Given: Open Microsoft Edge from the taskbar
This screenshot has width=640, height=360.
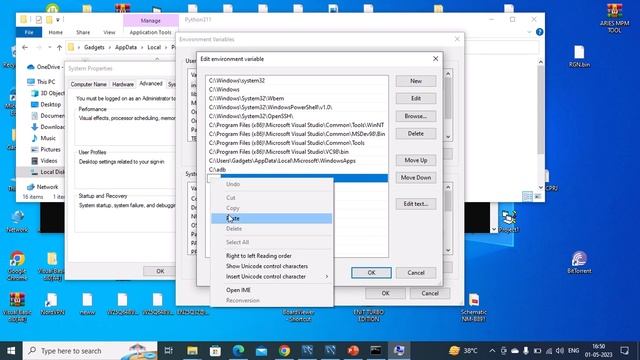Looking at the screenshot, I should tap(238, 351).
